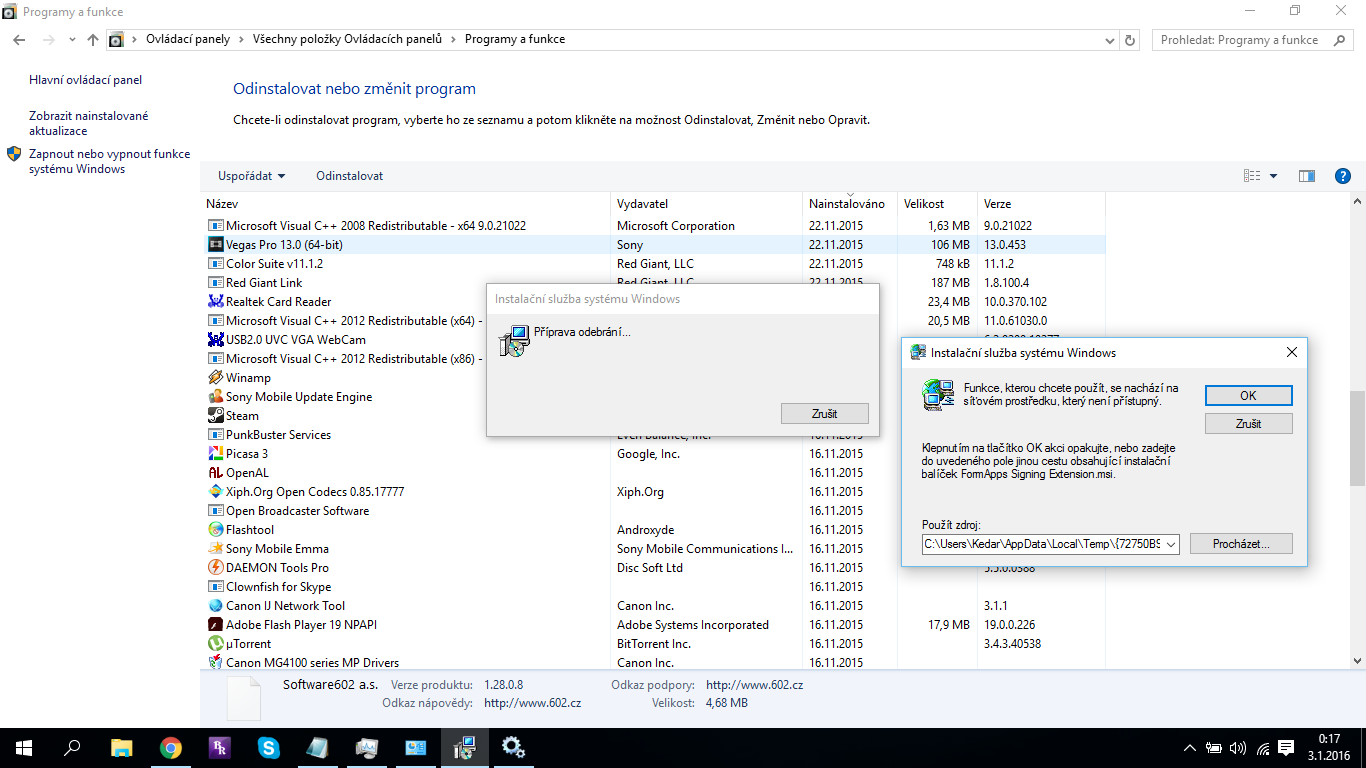Image resolution: width=1366 pixels, height=768 pixels.
Task: Click the program list vertical scrollbar thumb
Action: pyautogui.click(x=1357, y=438)
